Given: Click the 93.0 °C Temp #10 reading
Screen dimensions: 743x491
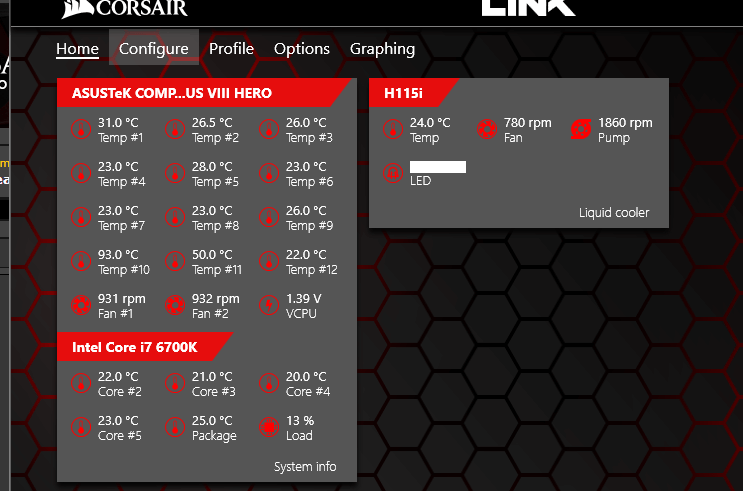Looking at the screenshot, I should click(118, 255).
